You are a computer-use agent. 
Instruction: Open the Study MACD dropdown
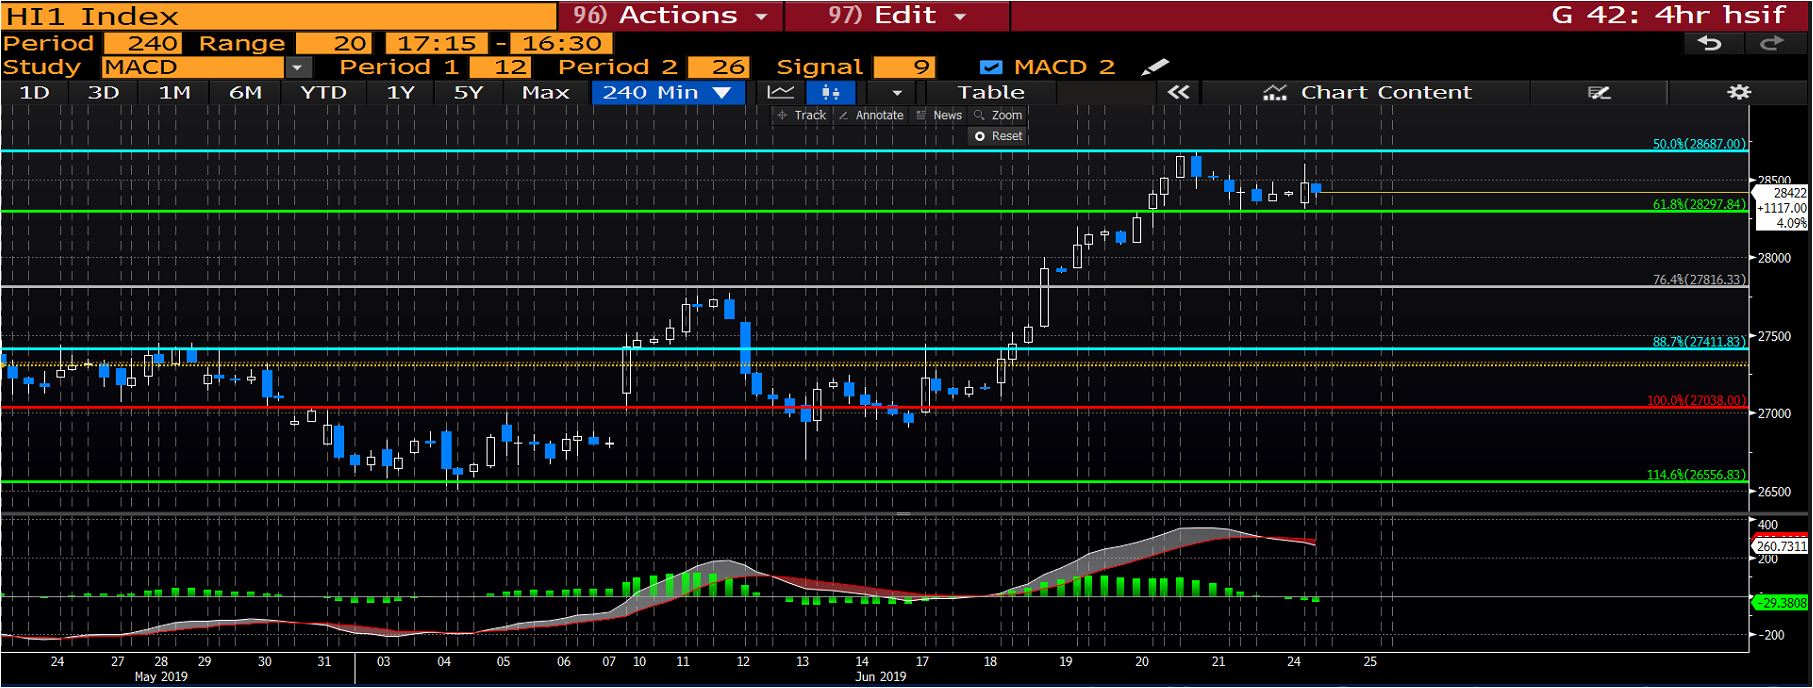pyautogui.click(x=297, y=67)
